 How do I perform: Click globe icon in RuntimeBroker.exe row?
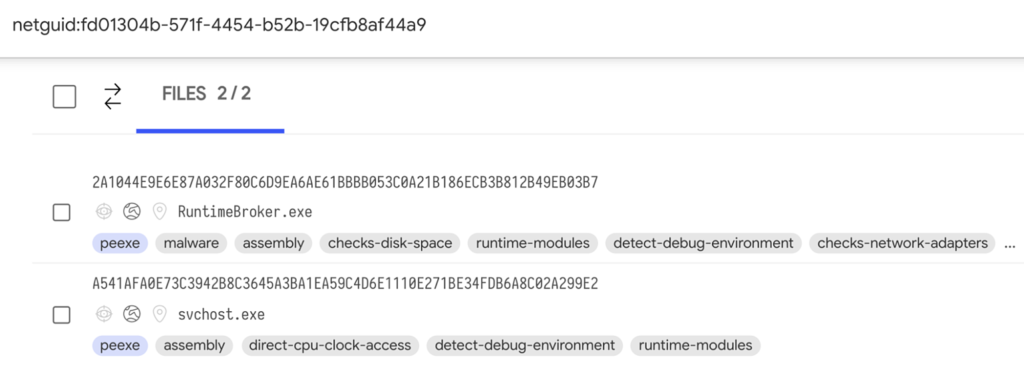[131, 212]
